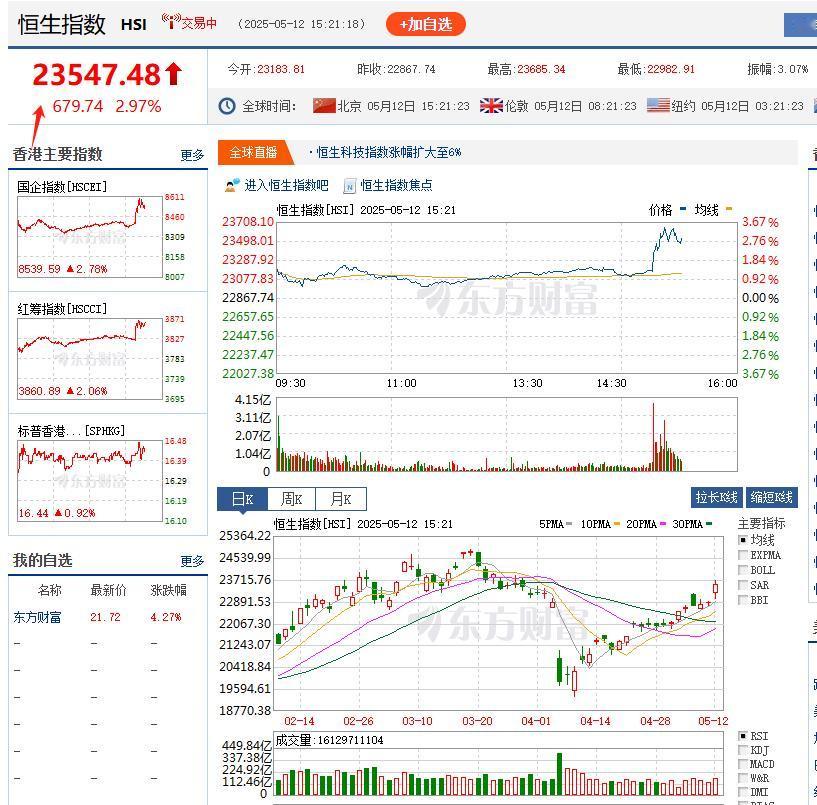The width and height of the screenshot is (817, 805).
Task: Click the intraday HSI price chart
Action: point(506,298)
